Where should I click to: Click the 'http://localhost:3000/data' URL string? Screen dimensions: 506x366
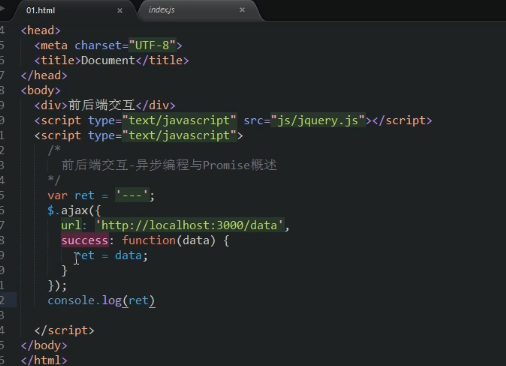click(x=189, y=225)
